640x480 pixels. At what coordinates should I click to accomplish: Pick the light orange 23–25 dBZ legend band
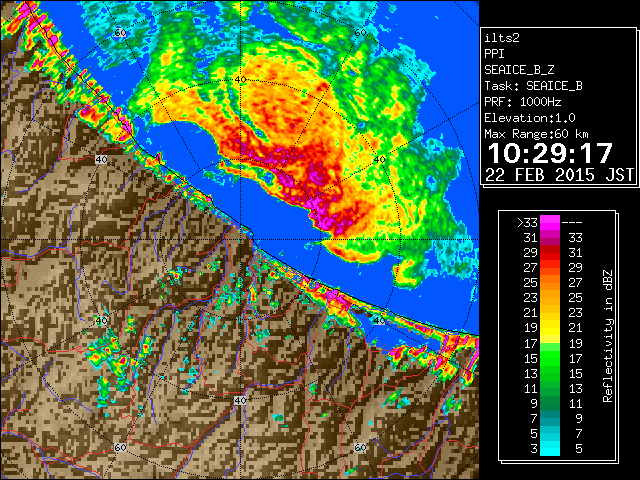550,298
